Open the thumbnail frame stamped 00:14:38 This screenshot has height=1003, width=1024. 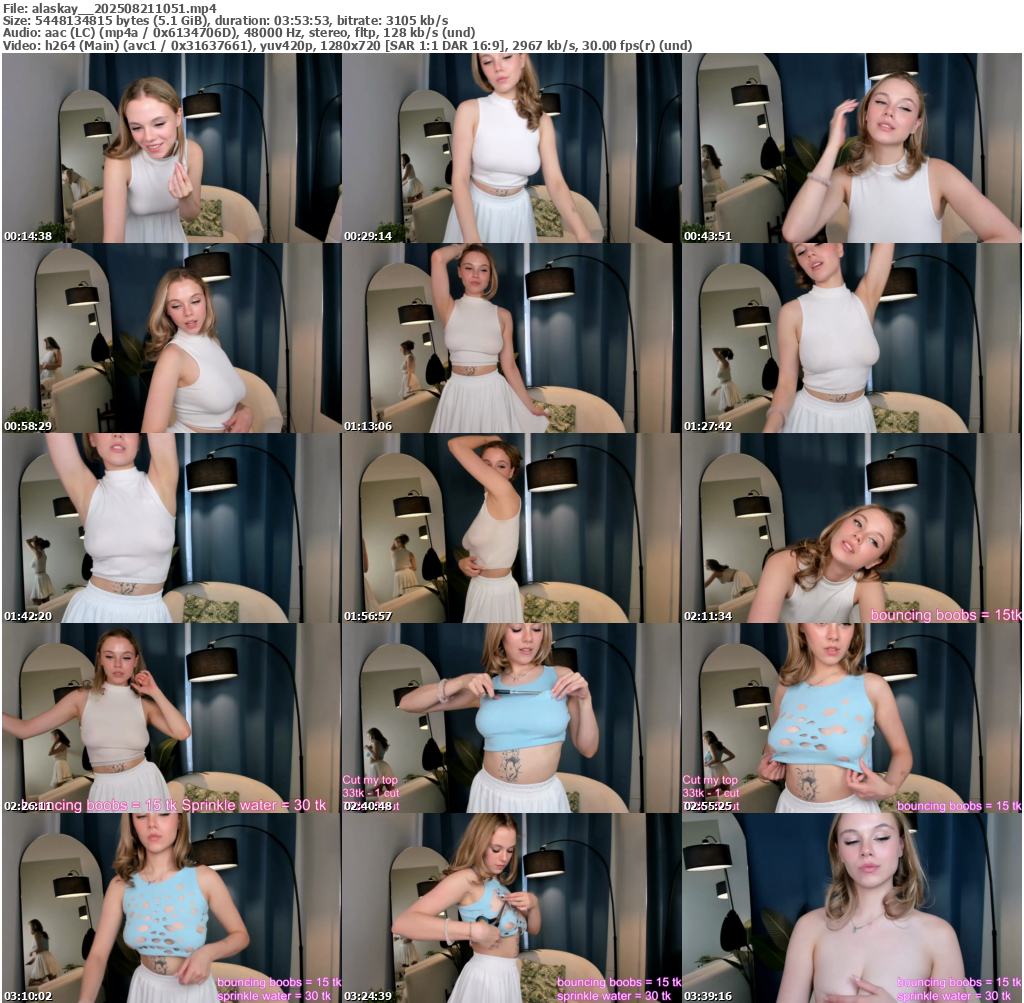pos(171,148)
